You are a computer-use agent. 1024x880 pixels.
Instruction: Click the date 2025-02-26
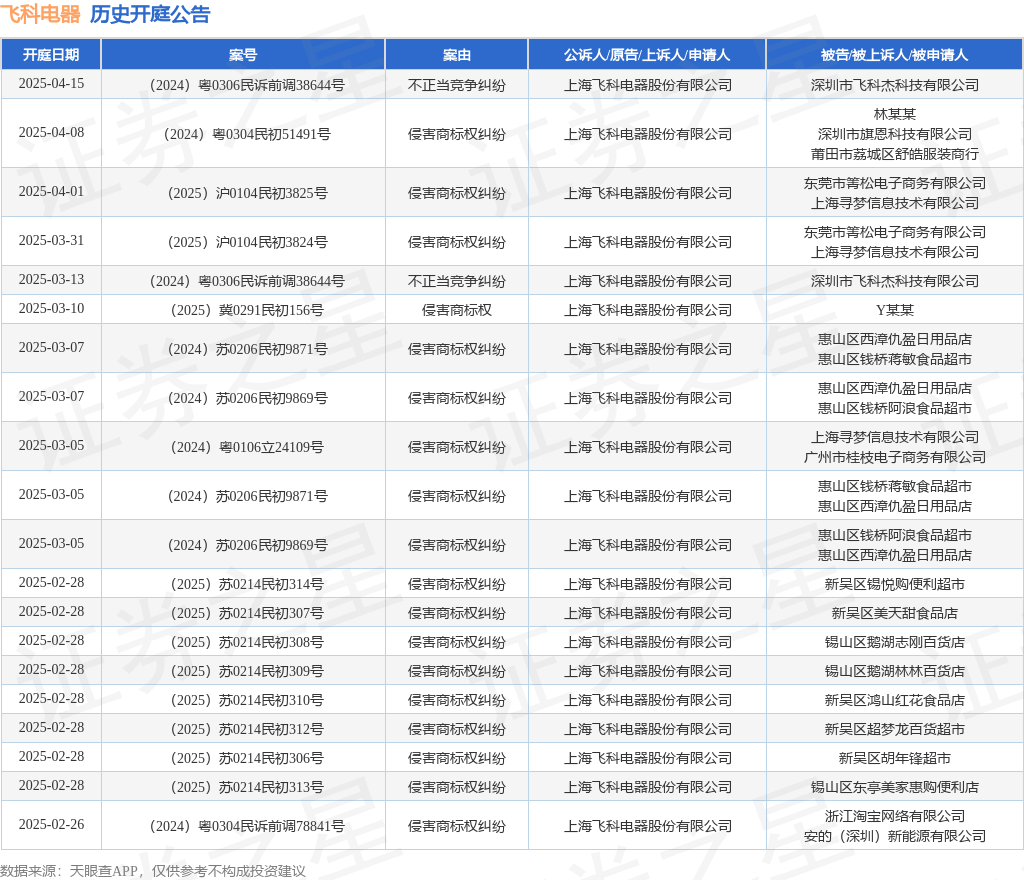click(x=51, y=825)
